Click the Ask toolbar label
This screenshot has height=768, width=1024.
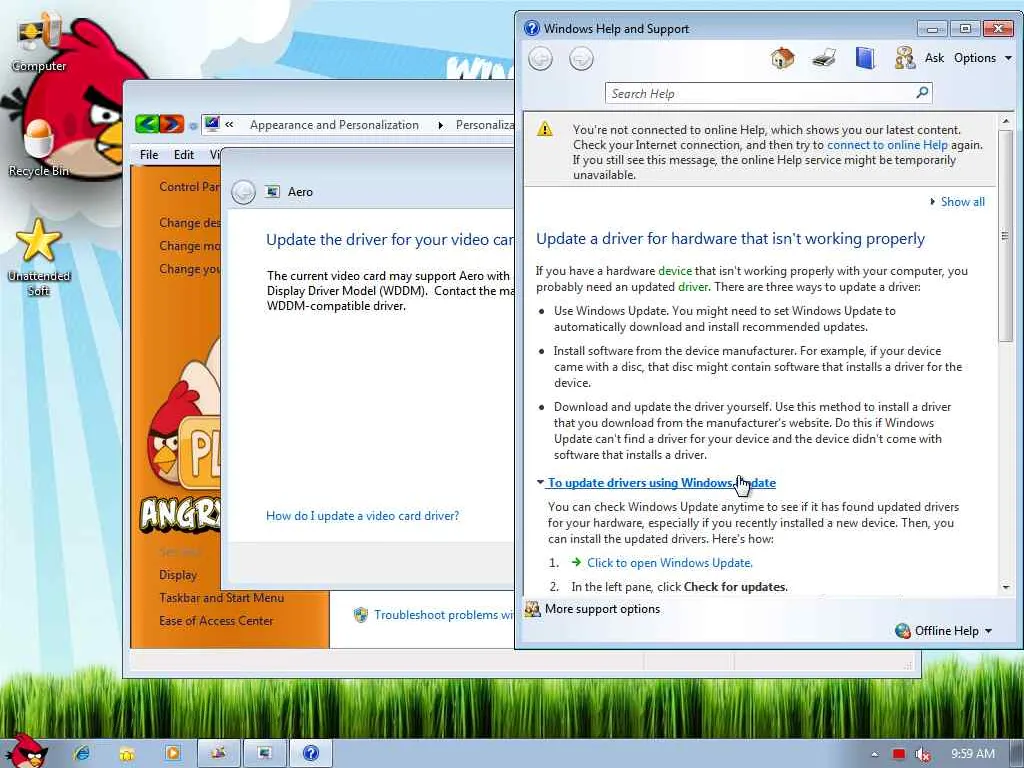point(934,58)
